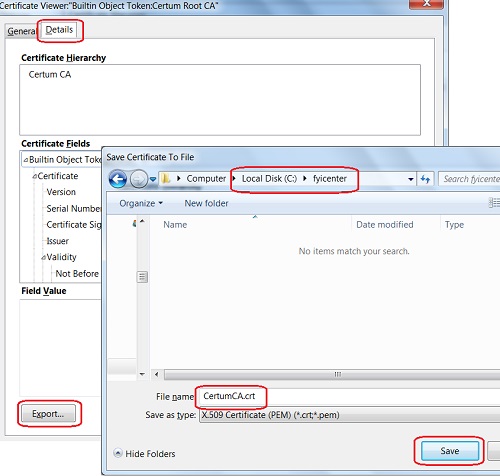500x476 pixels.
Task: Close the Certificate Viewer window
Action: [426, 4]
